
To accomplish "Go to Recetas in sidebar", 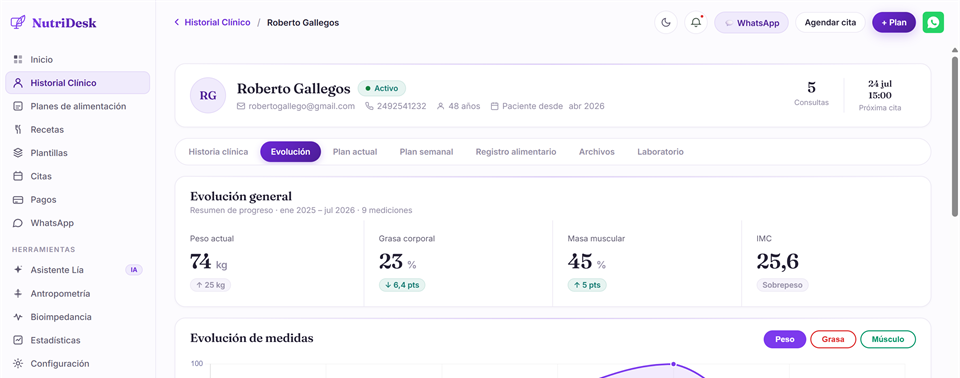I will click(77, 129).
